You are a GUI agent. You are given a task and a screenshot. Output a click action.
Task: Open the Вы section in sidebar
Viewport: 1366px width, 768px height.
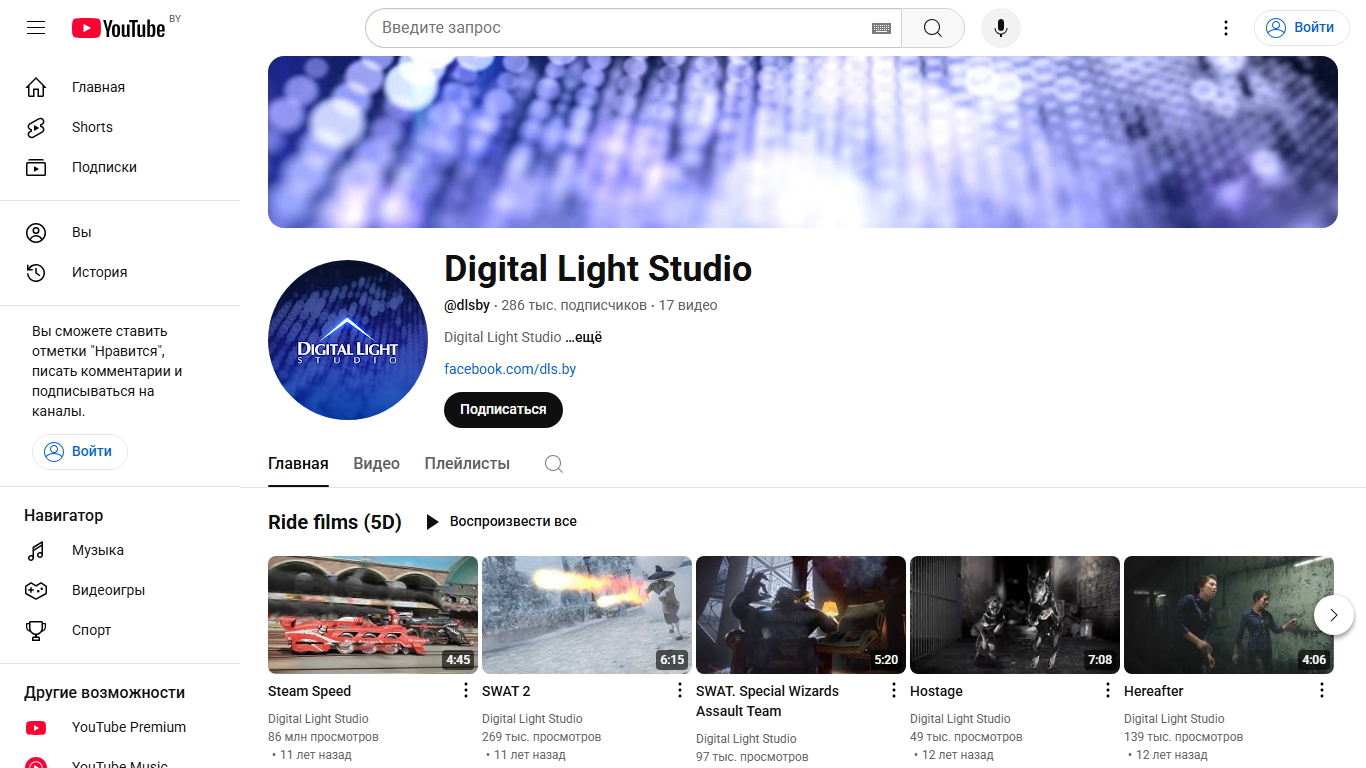[x=120, y=232]
